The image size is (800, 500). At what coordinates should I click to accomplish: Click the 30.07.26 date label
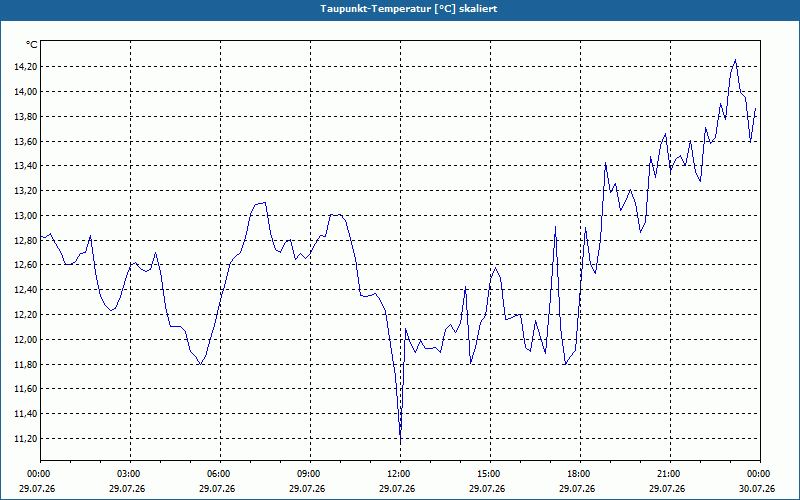coord(757,489)
